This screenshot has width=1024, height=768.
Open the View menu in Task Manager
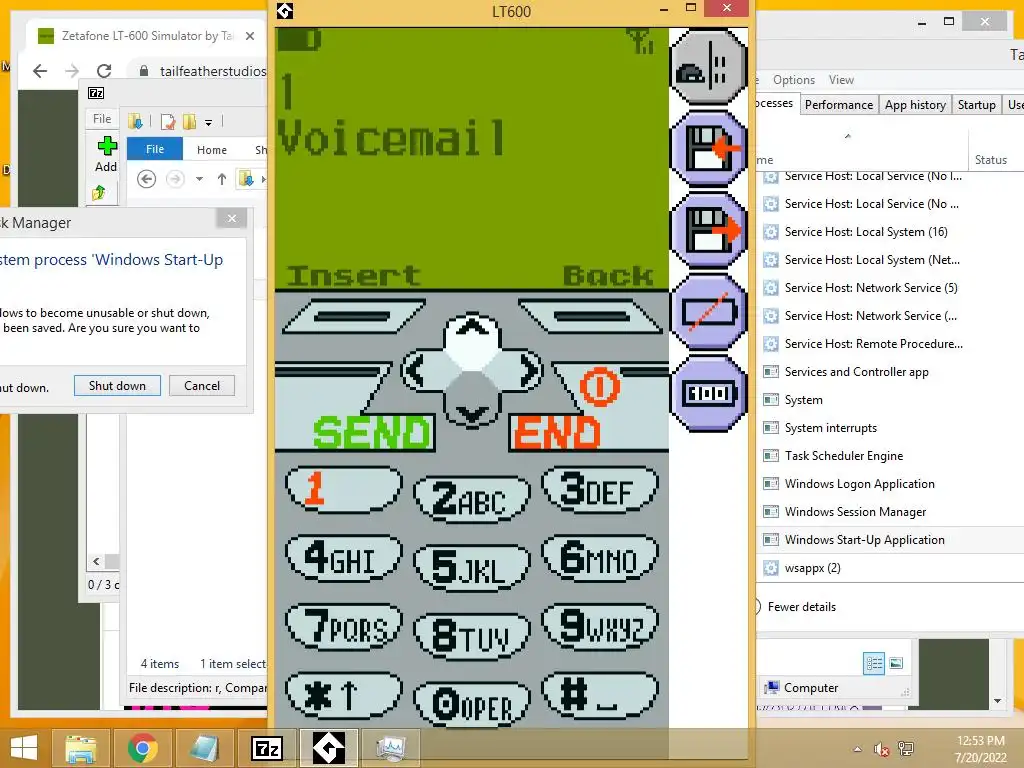tap(841, 80)
